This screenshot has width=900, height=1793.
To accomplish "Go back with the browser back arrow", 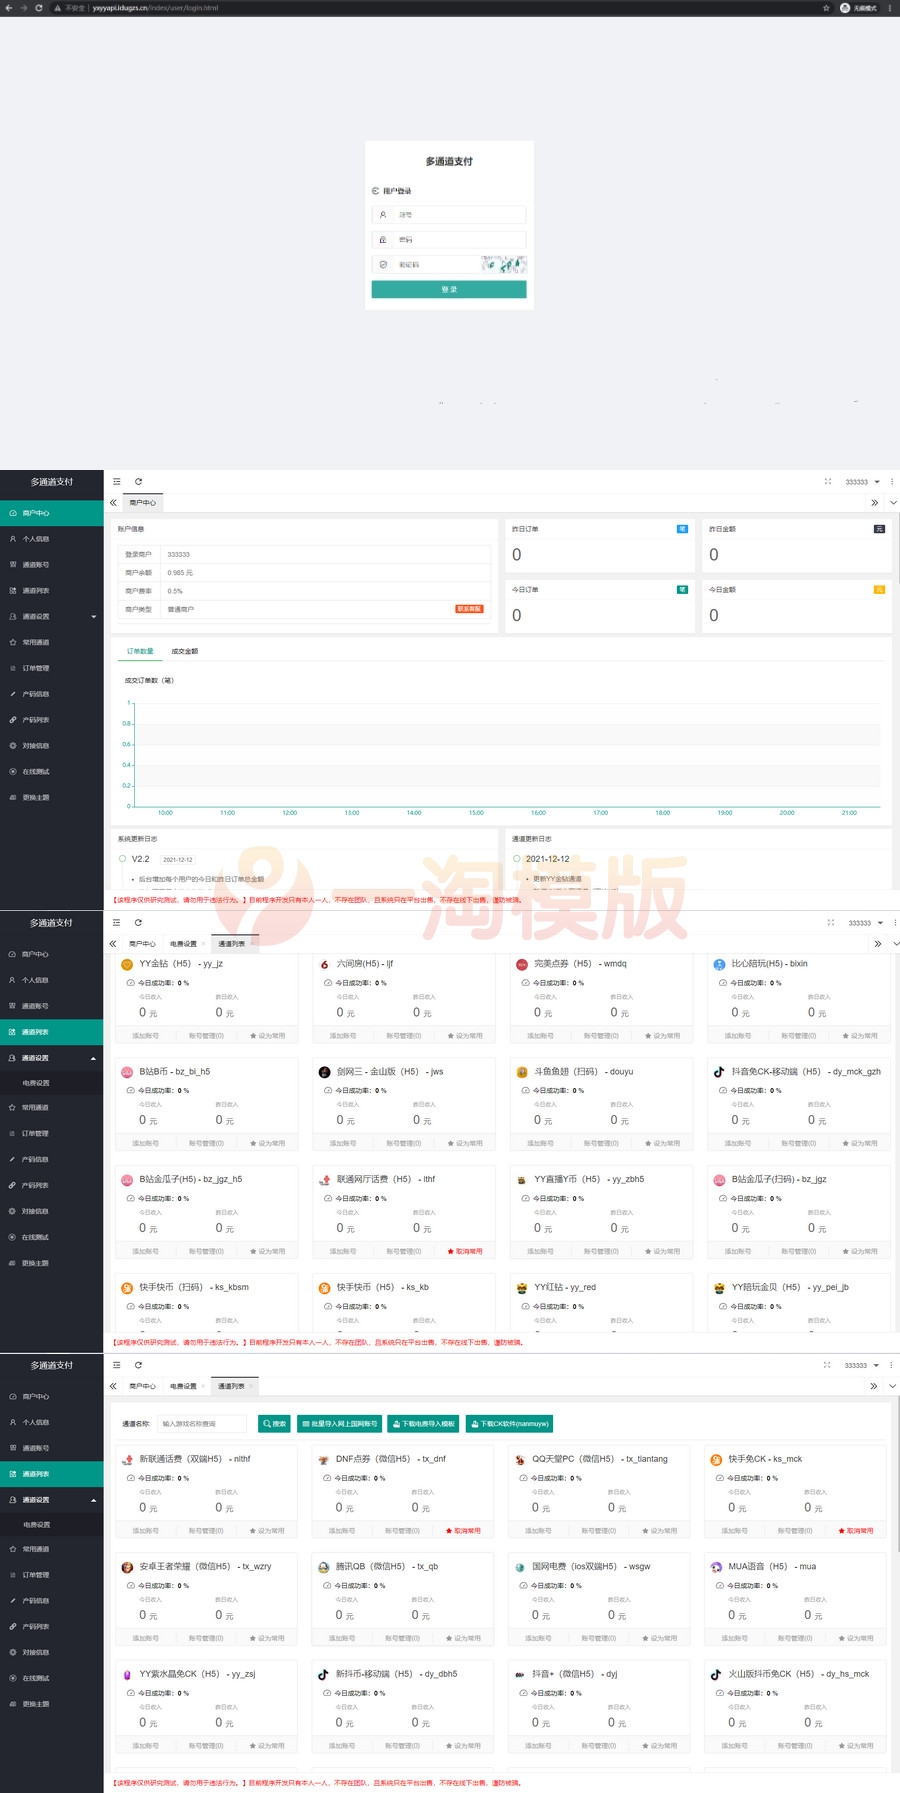I will pyautogui.click(x=9, y=7).
